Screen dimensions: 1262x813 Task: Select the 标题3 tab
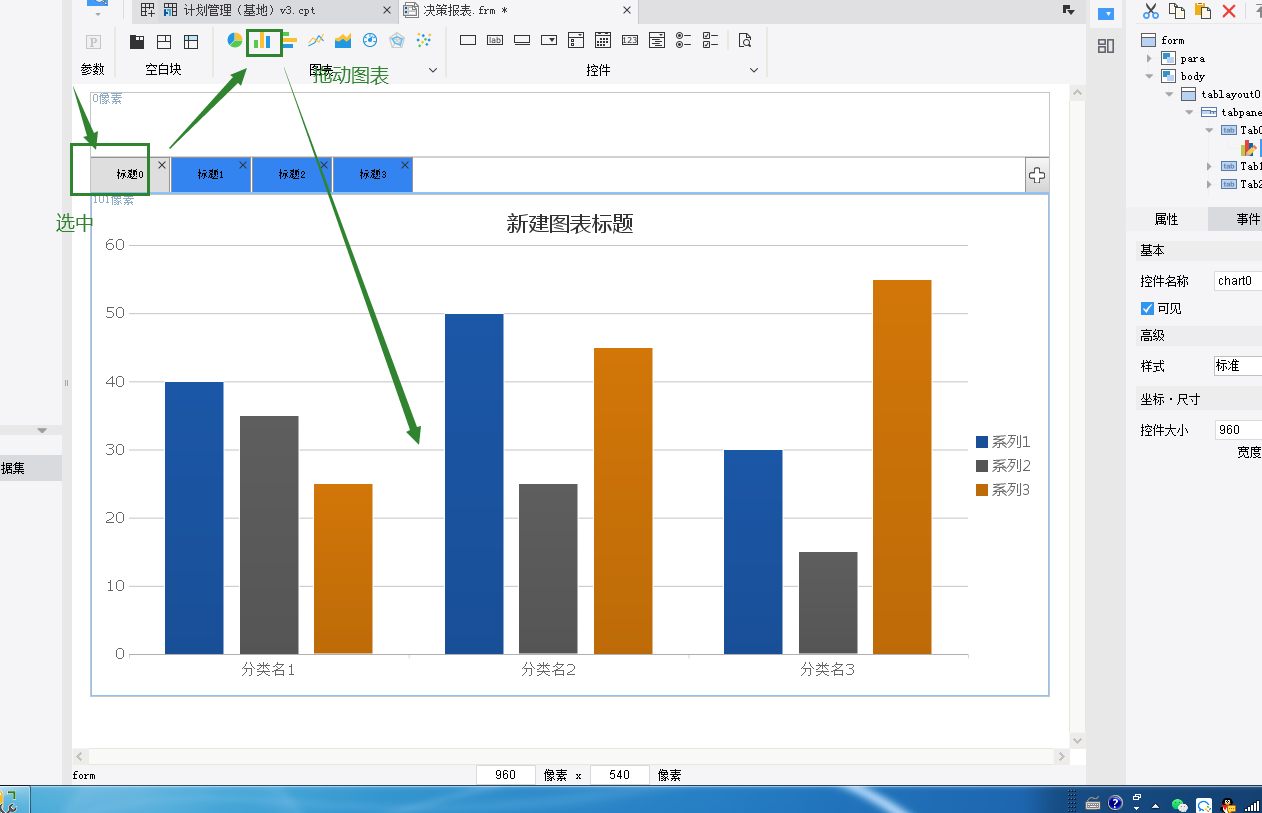tap(373, 175)
